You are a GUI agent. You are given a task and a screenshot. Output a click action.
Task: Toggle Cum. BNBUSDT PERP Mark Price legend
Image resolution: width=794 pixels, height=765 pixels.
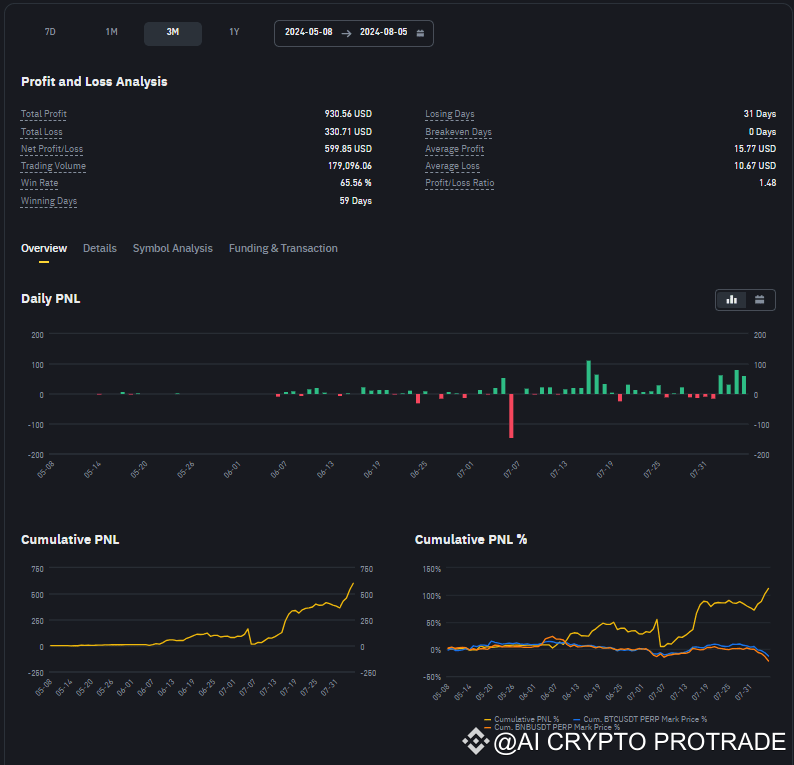[552, 727]
